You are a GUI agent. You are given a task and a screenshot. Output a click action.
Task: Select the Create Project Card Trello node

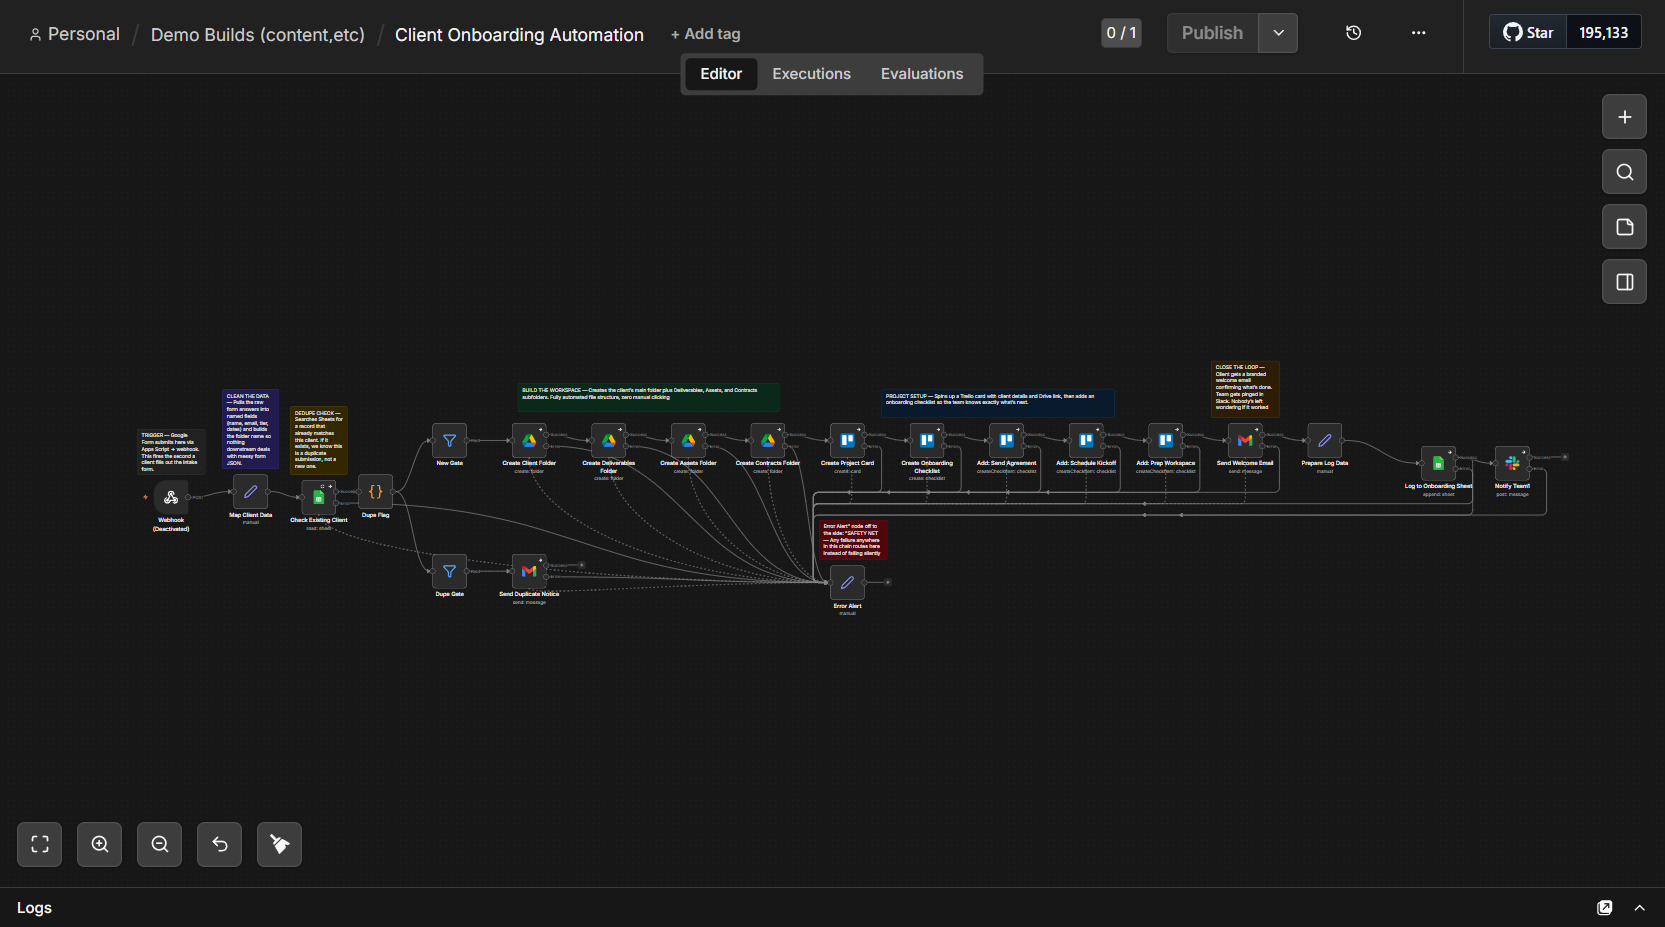coord(847,440)
